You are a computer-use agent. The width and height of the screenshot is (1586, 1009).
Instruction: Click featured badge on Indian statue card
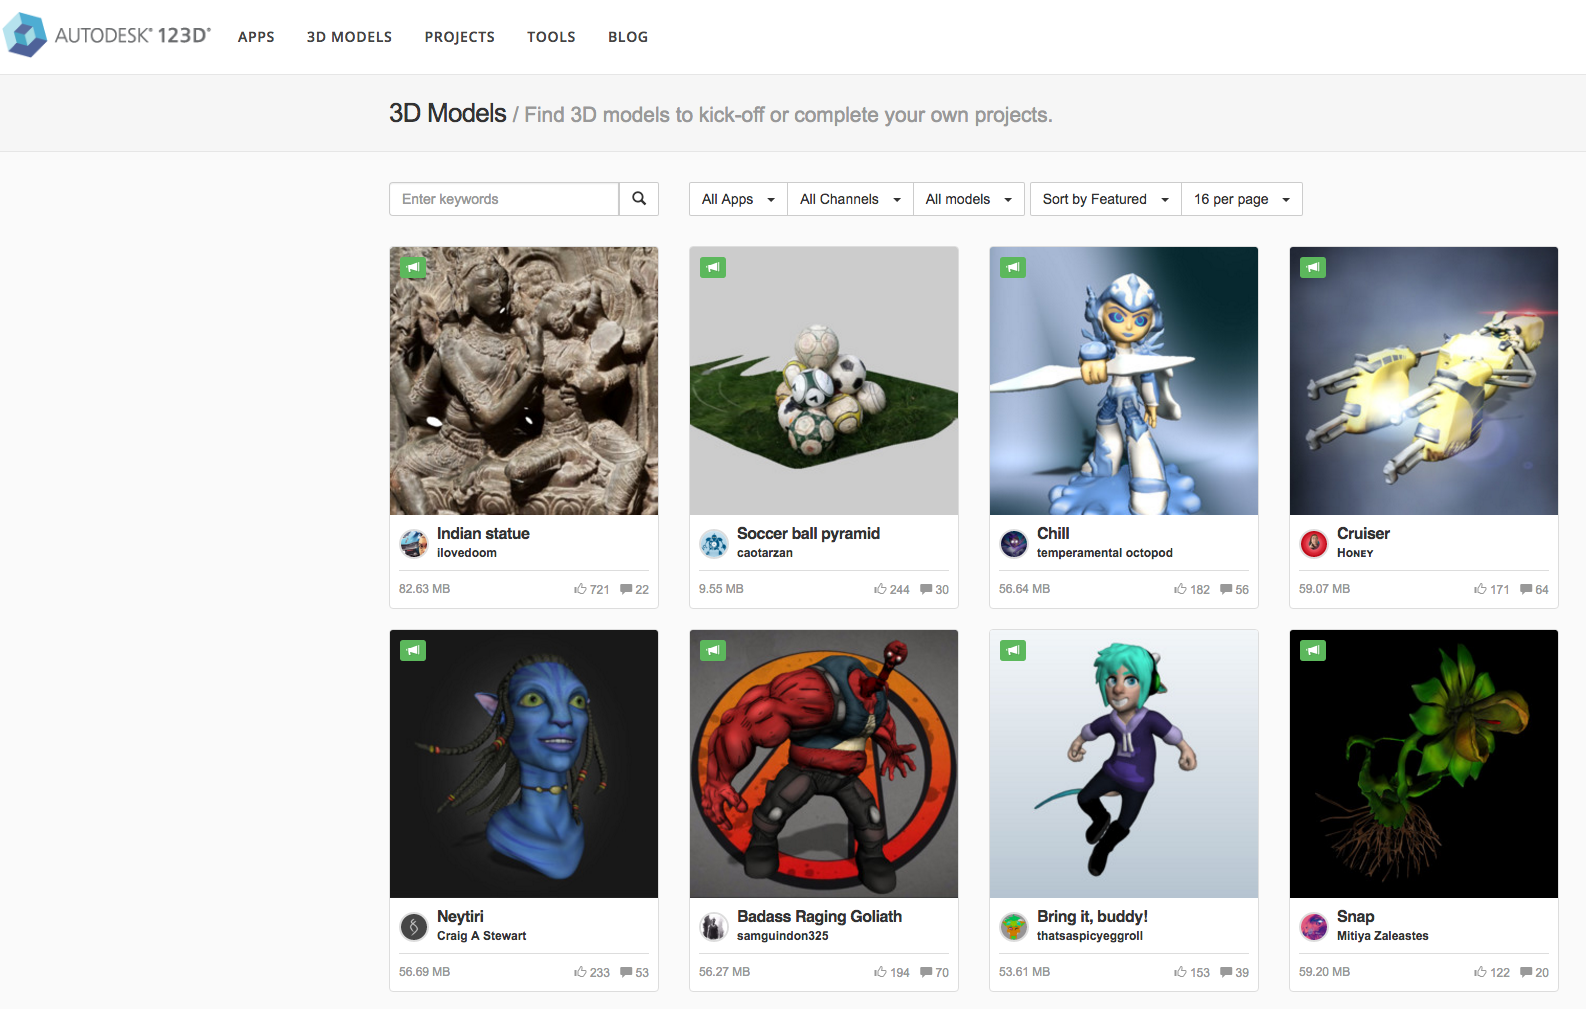(x=413, y=267)
